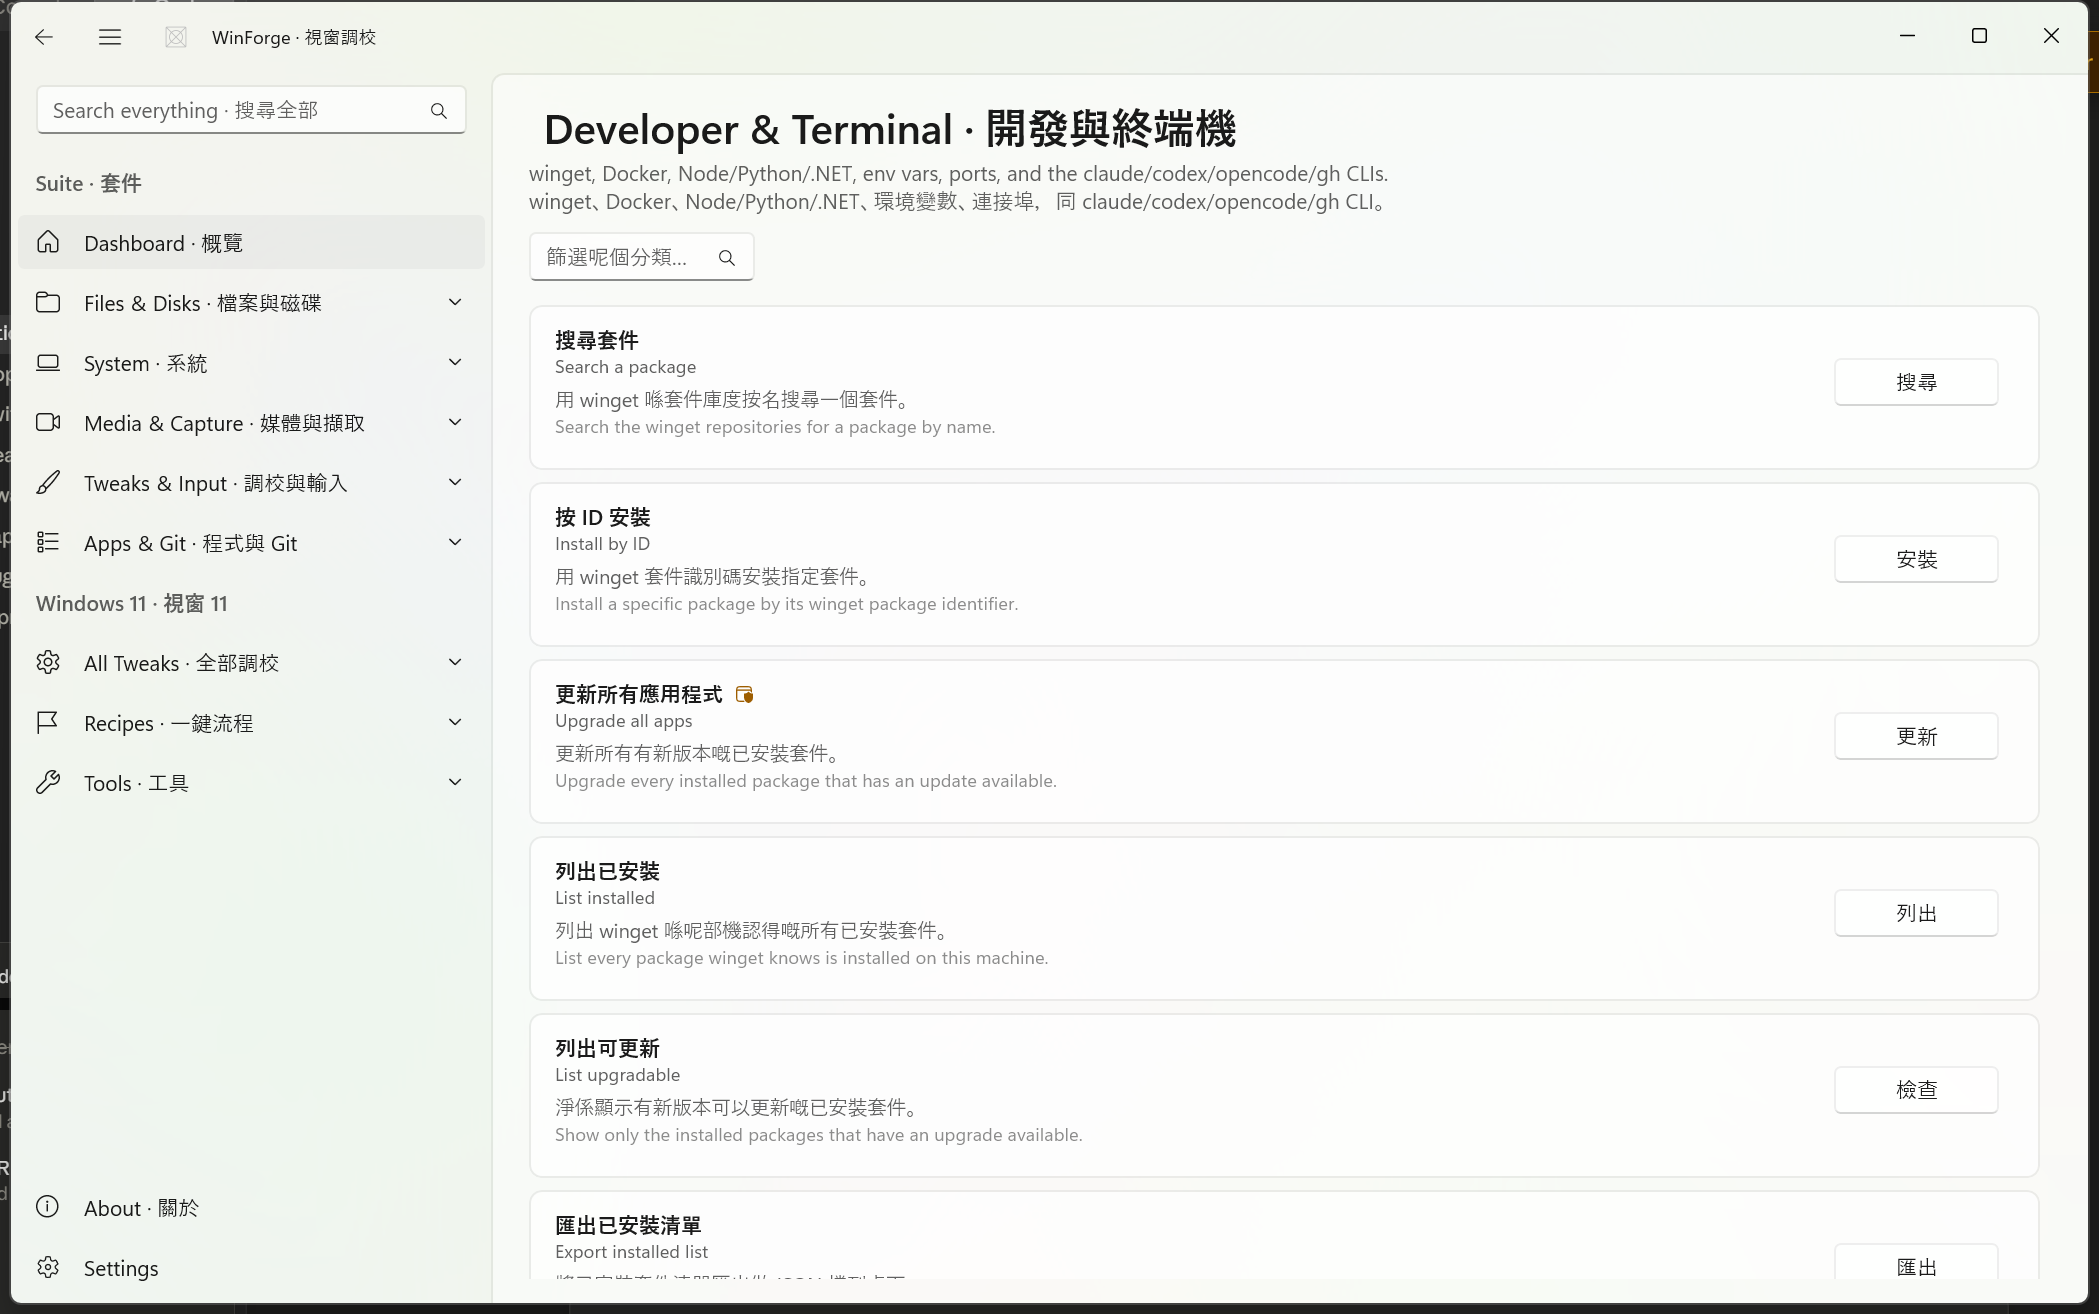The height and width of the screenshot is (1314, 2099).
Task: Open the Dashboard · 概覽 page
Action: (x=251, y=242)
